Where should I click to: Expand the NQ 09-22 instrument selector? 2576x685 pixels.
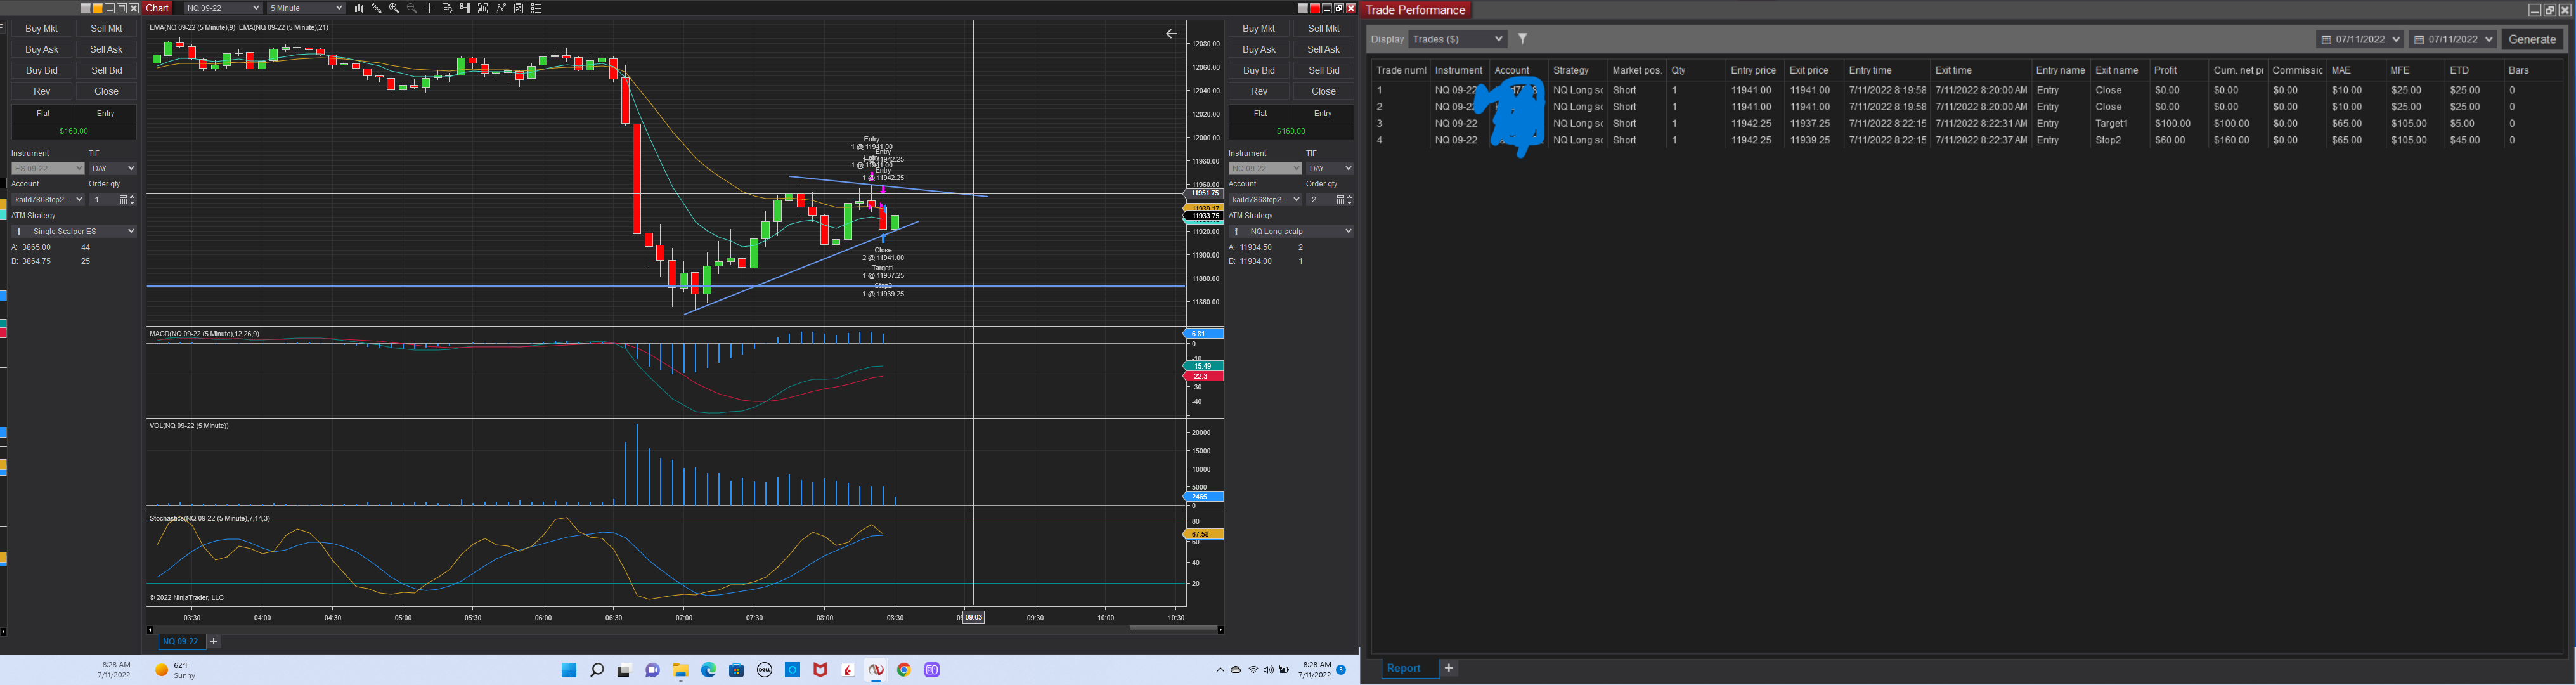coord(223,8)
